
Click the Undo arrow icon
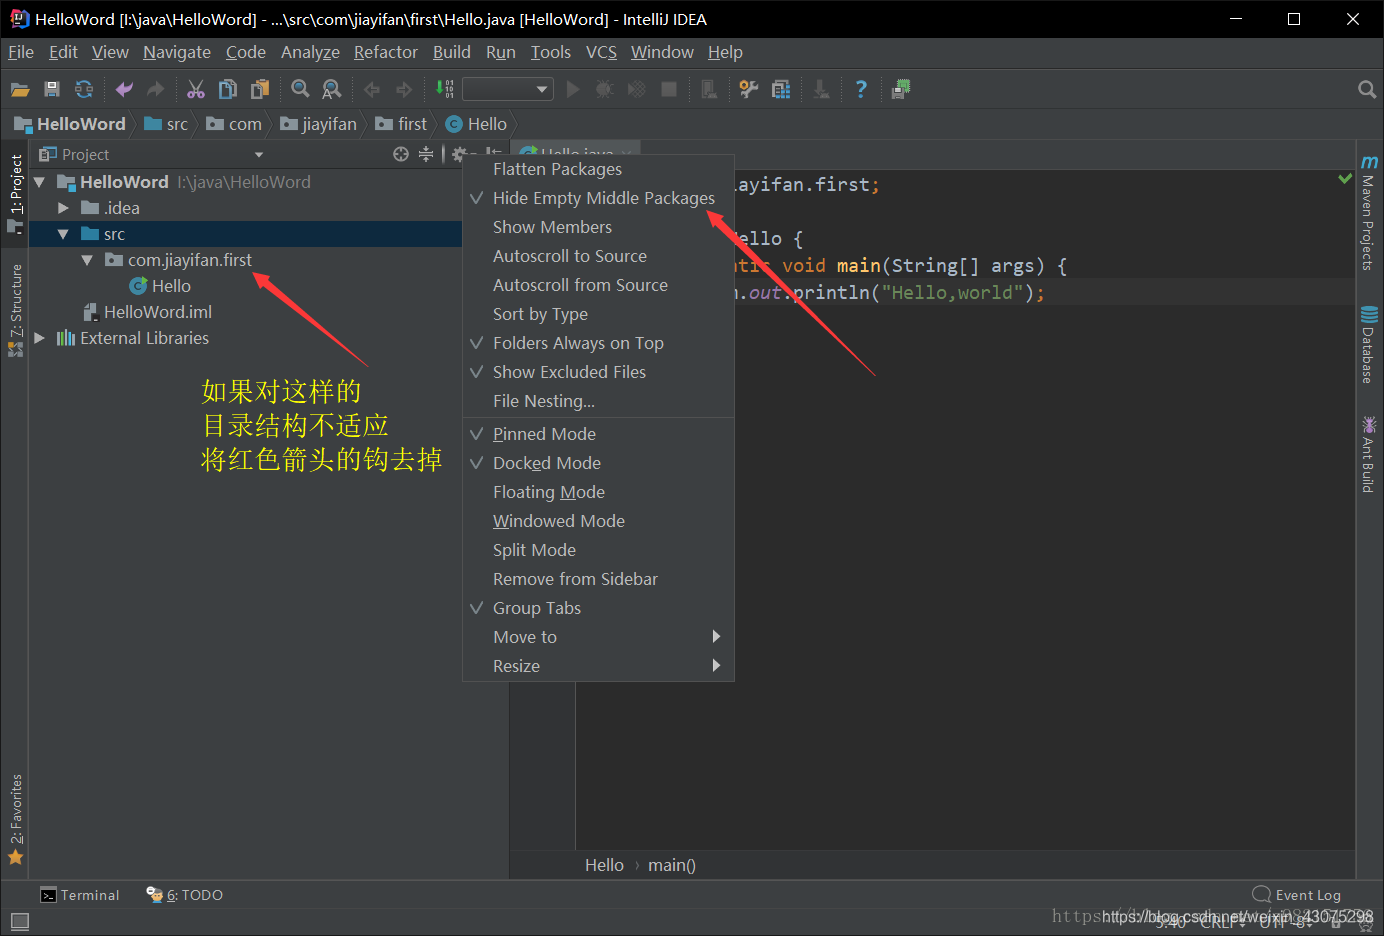[x=124, y=90]
